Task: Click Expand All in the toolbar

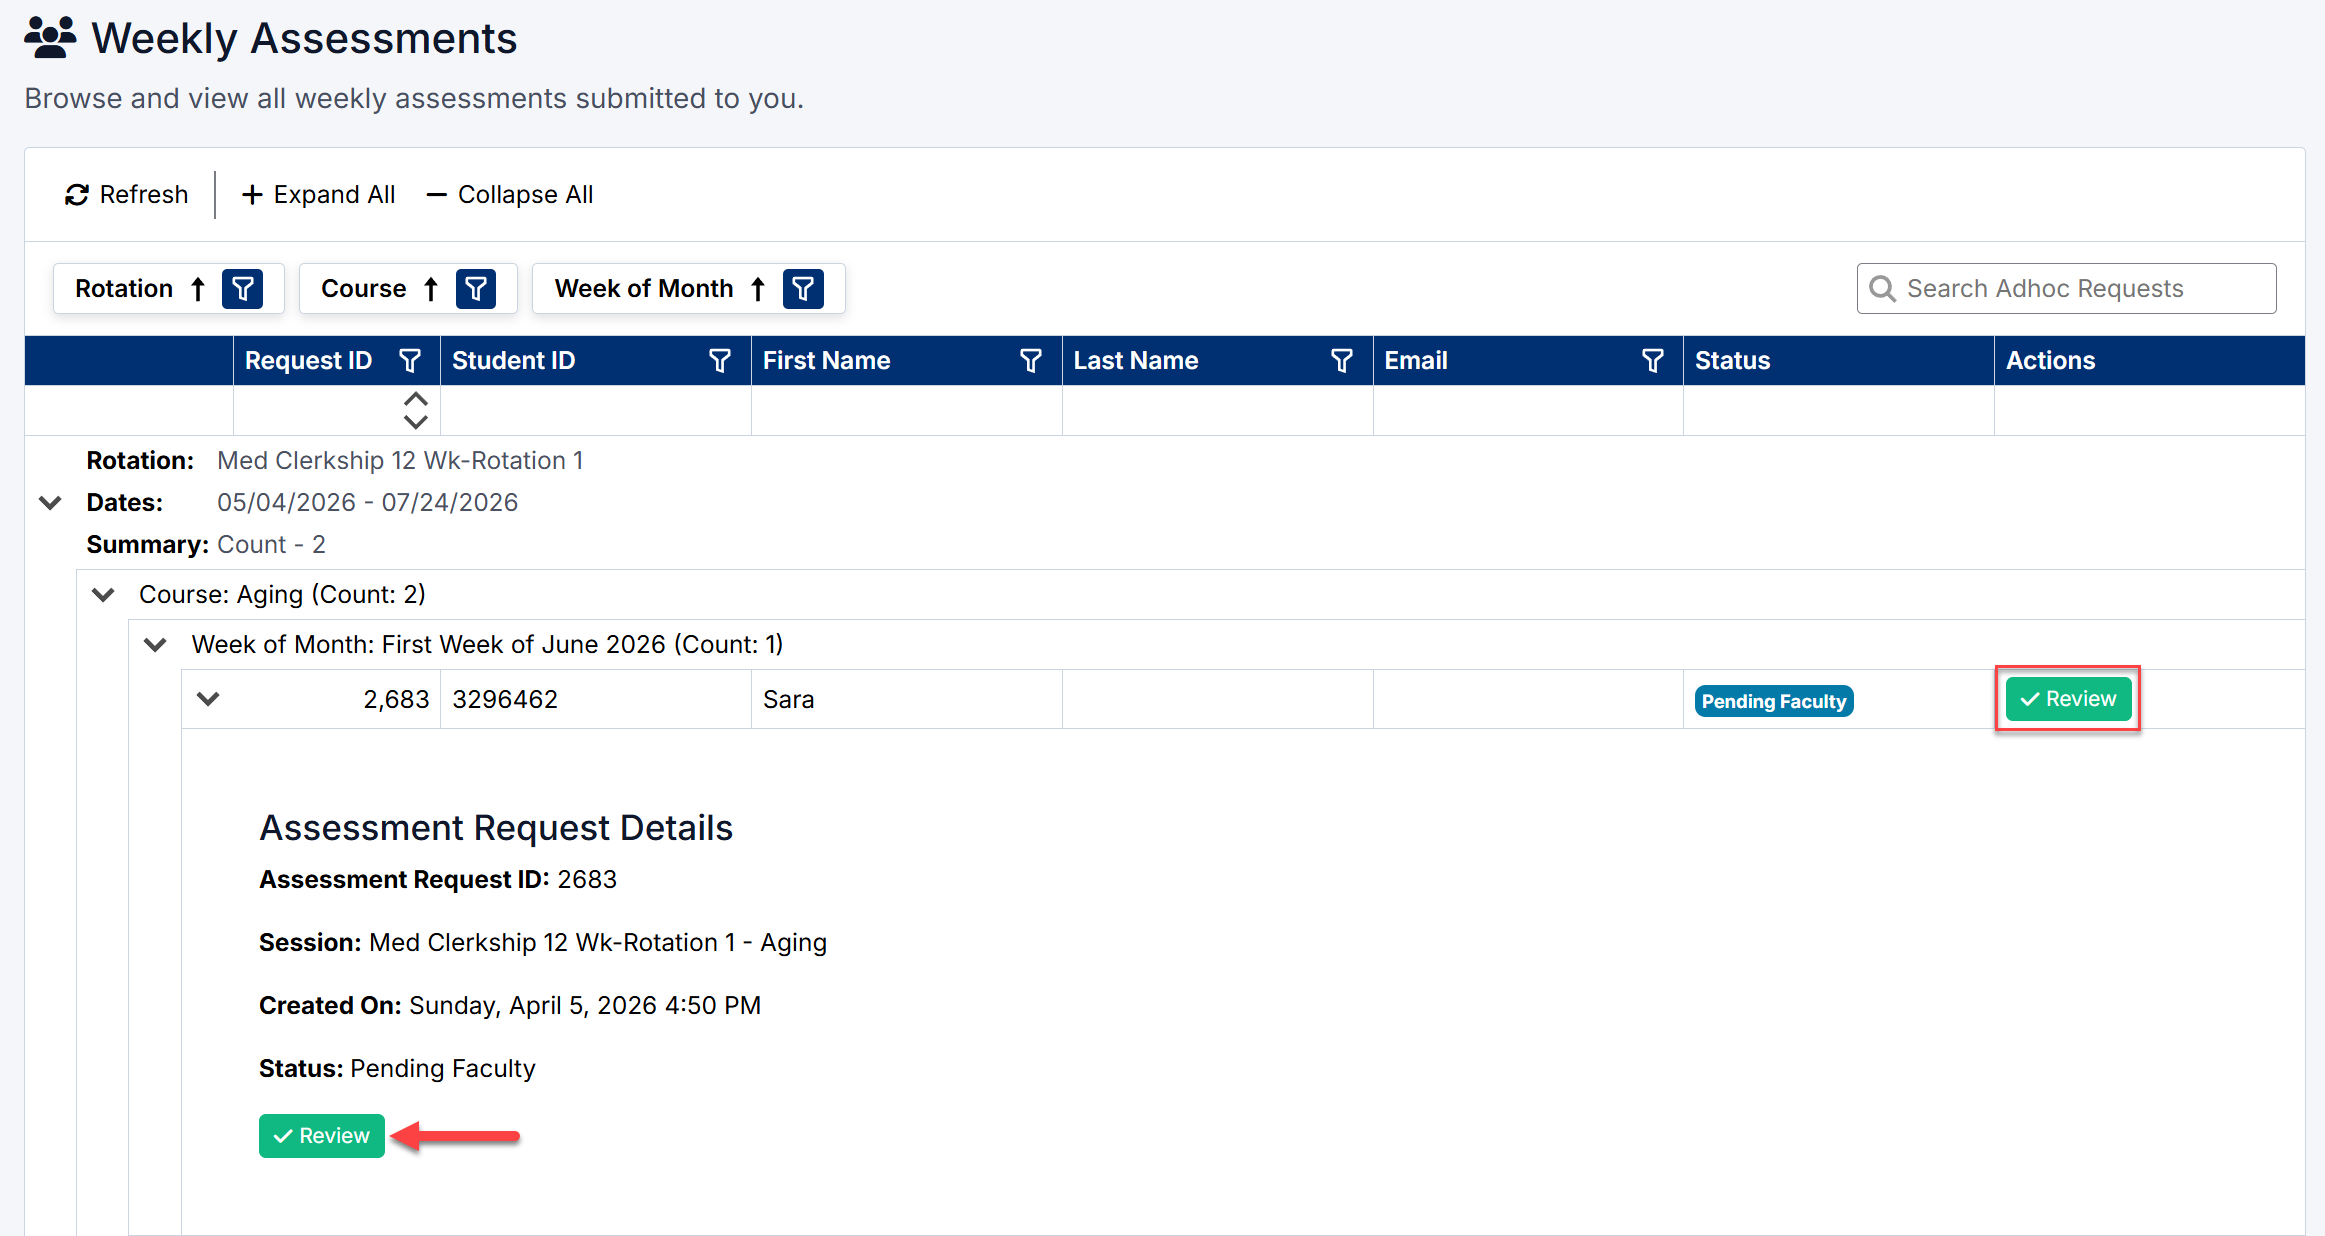Action: click(319, 195)
